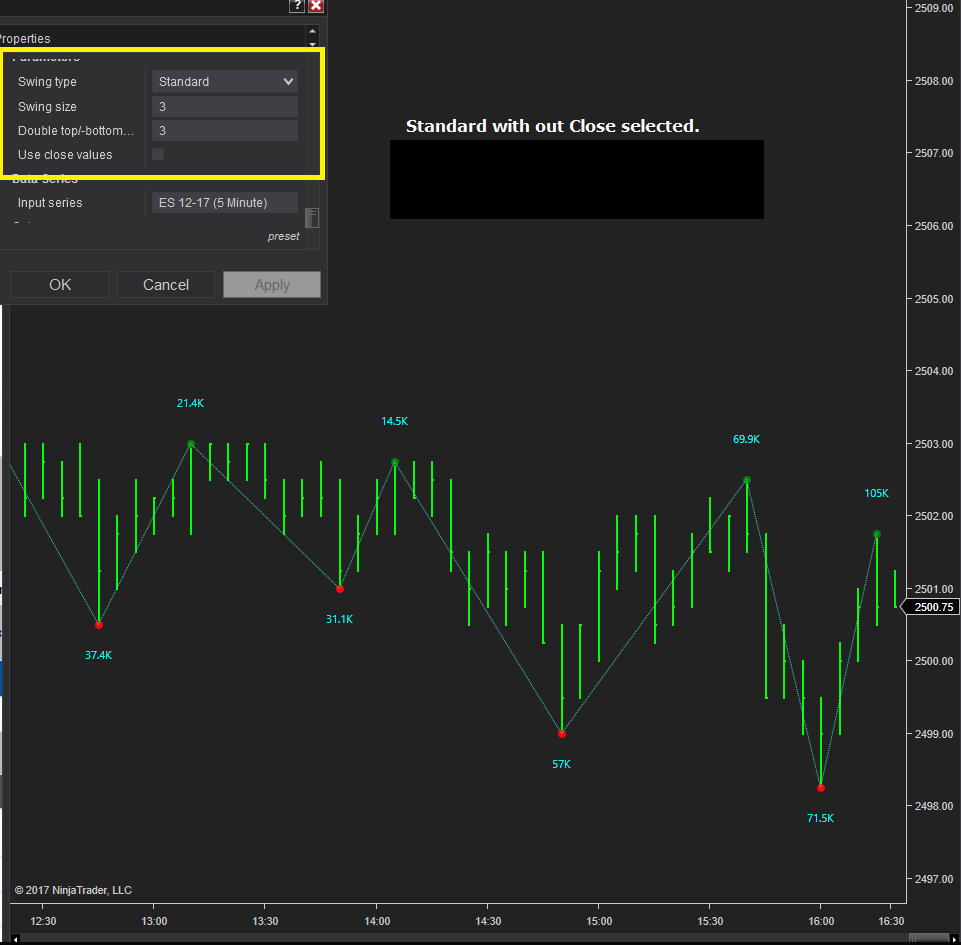Click the Input series field ES 12-17
This screenshot has height=945, width=961.
[225, 203]
